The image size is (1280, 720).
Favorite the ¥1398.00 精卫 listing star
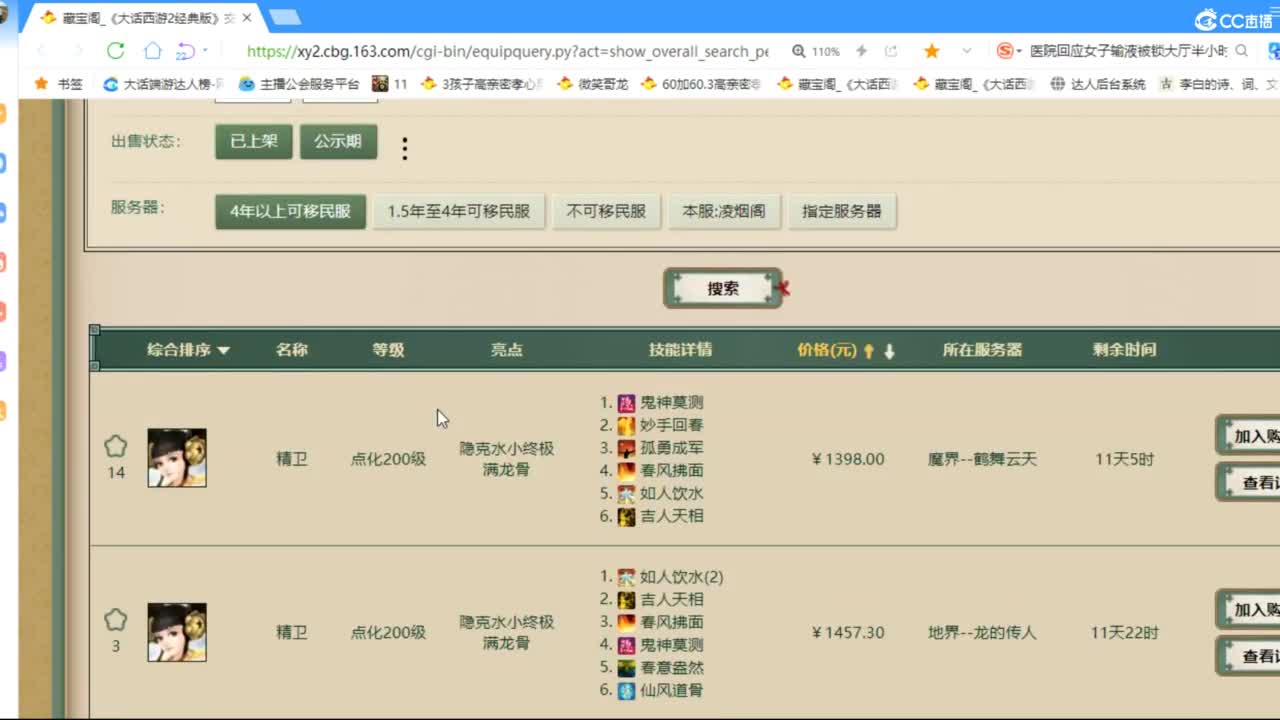click(x=116, y=447)
